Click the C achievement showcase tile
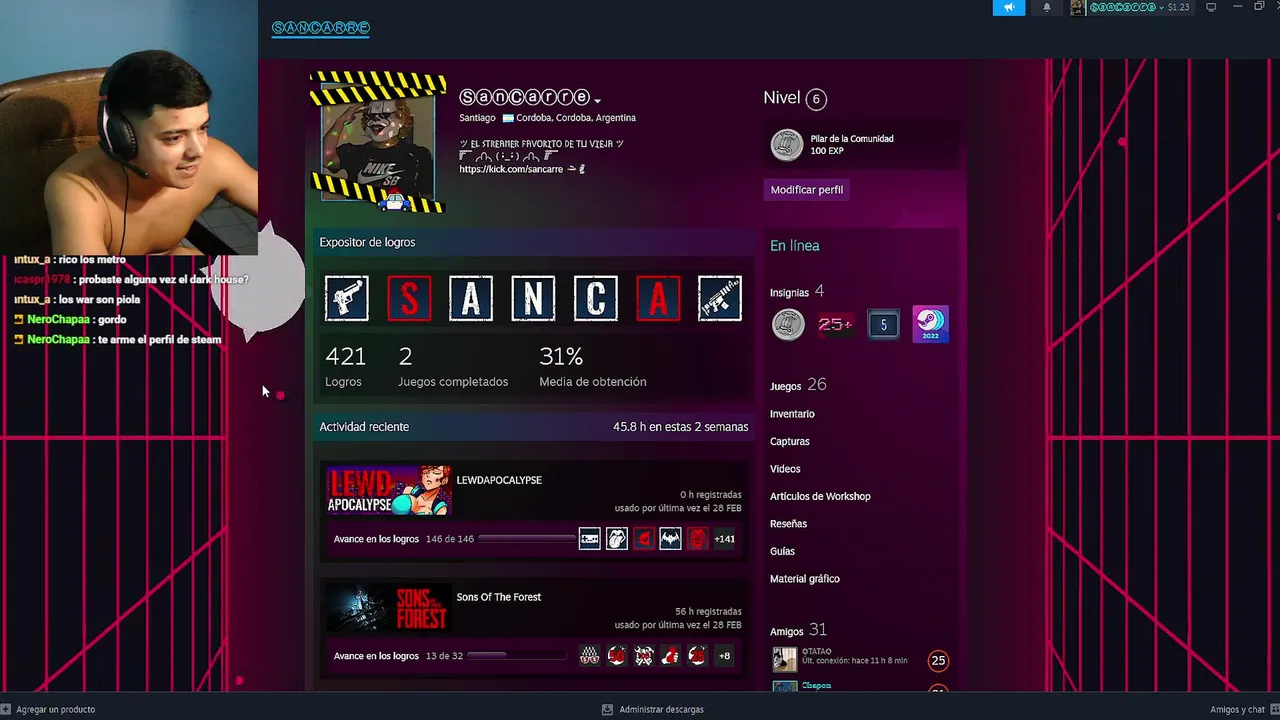This screenshot has width=1280, height=720. click(596, 299)
